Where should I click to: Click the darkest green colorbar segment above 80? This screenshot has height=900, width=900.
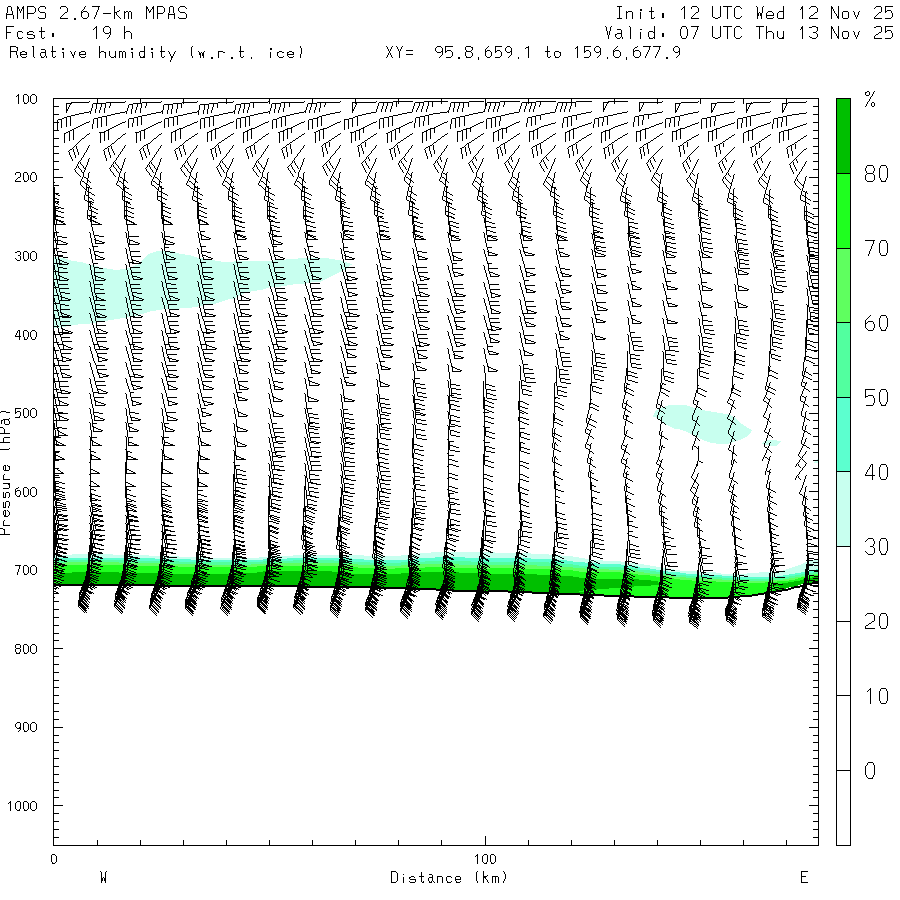(x=843, y=136)
